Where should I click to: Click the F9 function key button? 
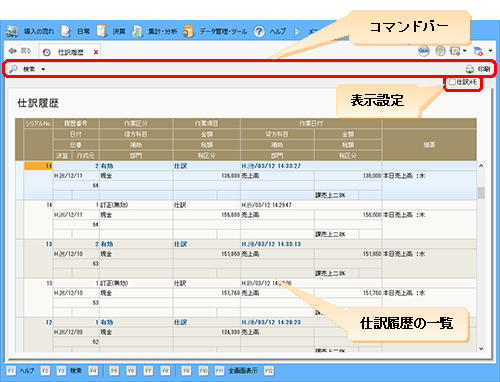point(186,371)
